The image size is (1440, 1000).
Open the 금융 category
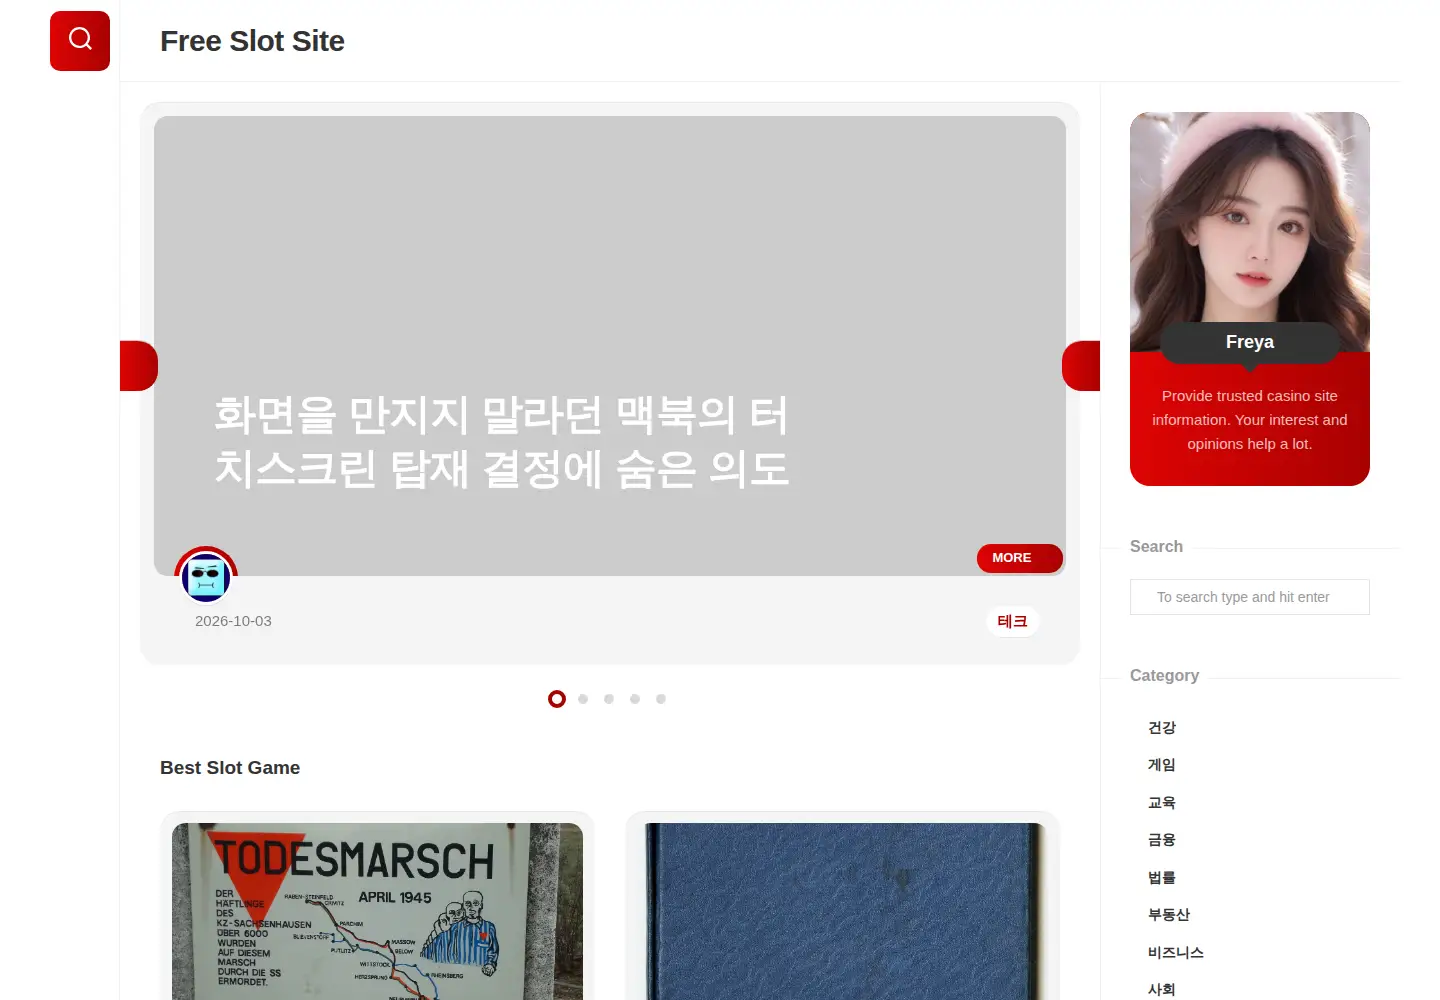[1162, 840]
